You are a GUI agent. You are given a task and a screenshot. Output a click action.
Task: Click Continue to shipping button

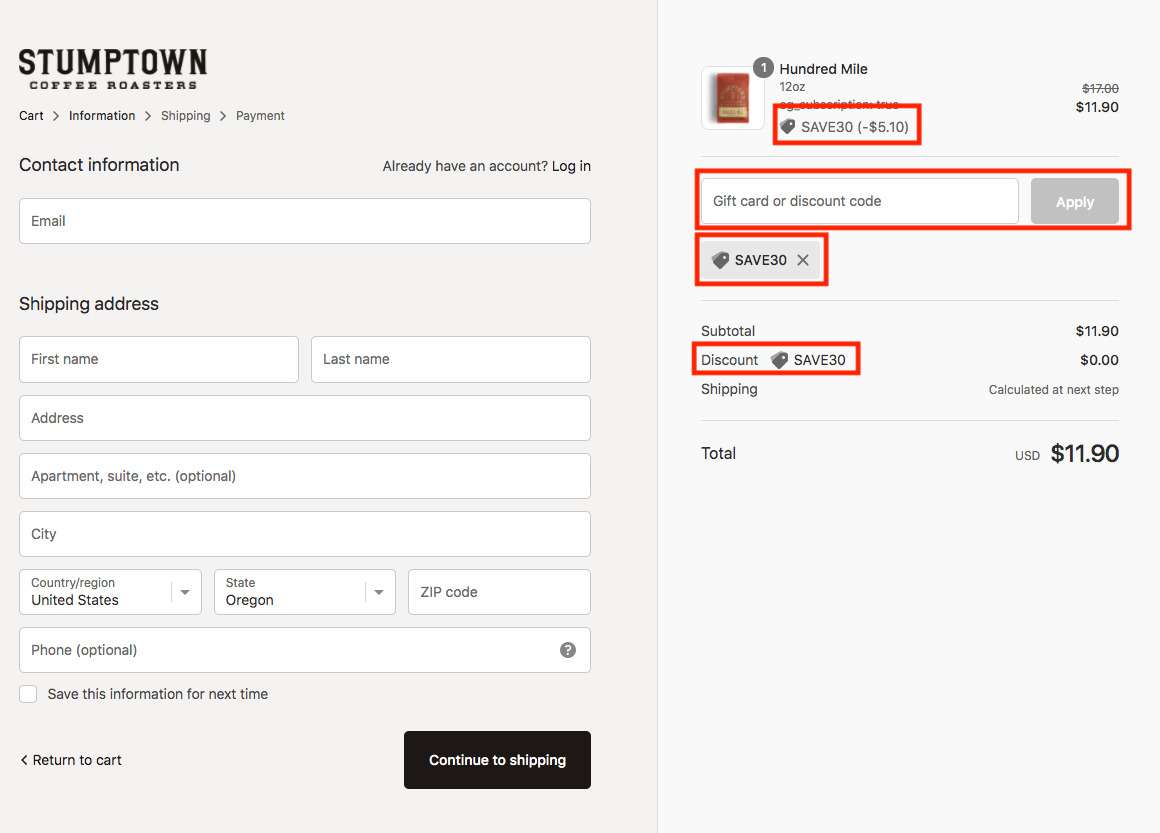pos(497,760)
